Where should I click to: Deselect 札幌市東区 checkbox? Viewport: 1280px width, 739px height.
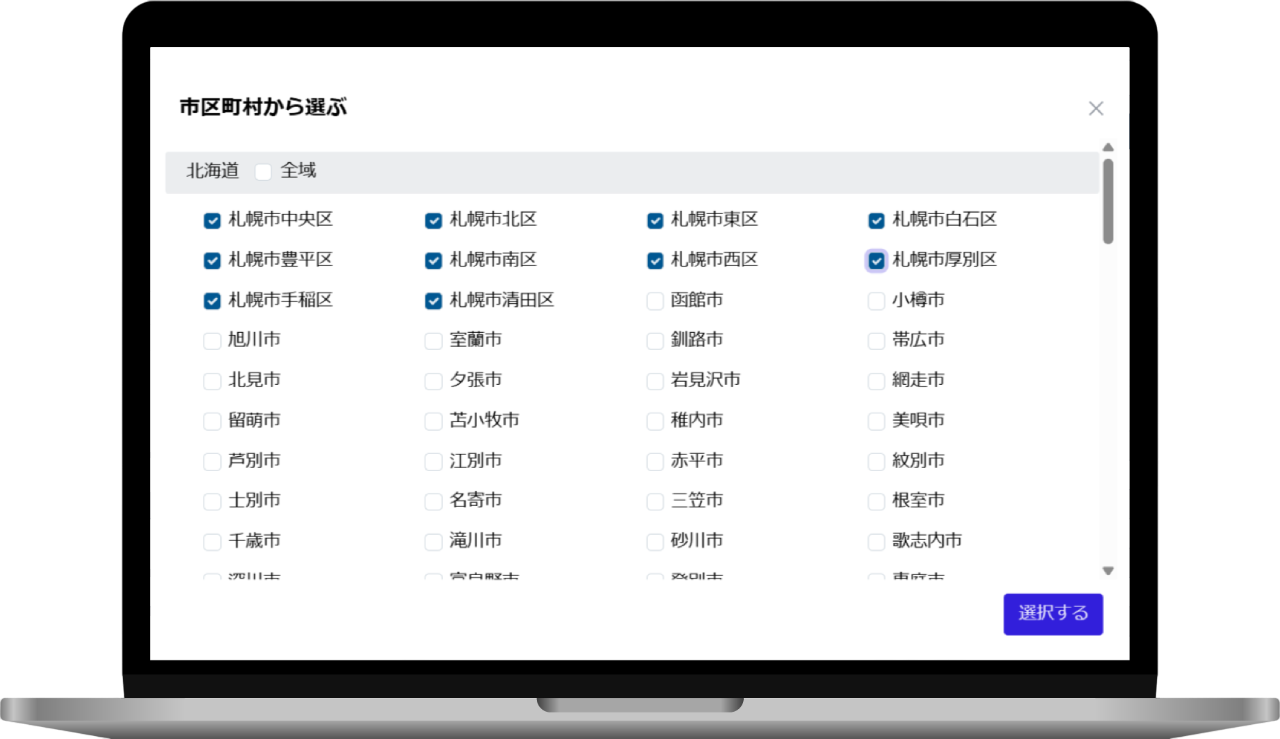[x=655, y=221]
